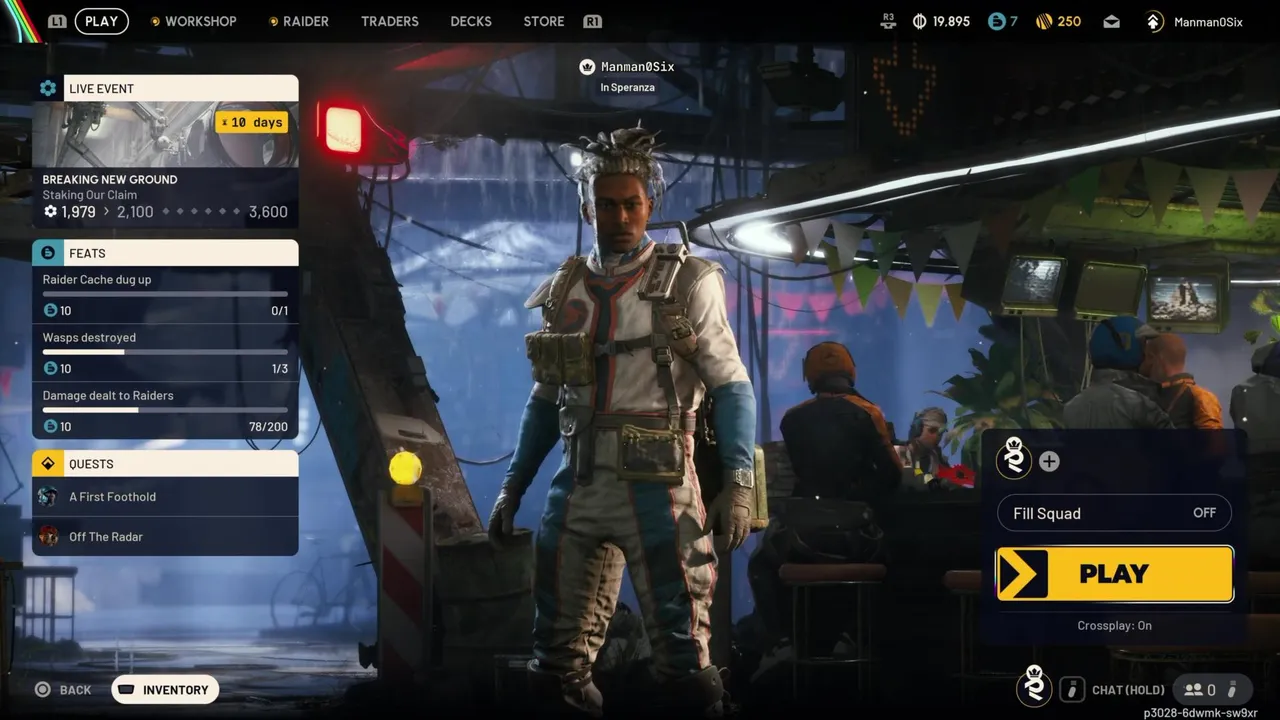Click the Quests header diamond icon

tap(48, 464)
